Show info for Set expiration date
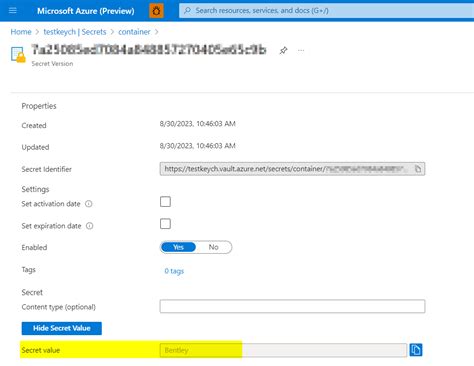 [x=90, y=226]
